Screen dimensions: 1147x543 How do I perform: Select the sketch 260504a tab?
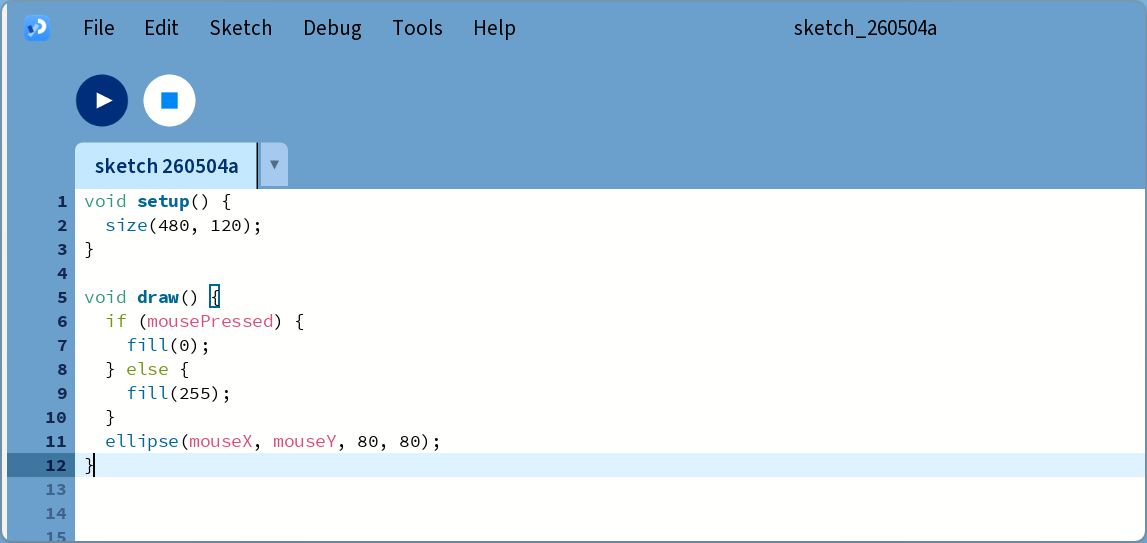(x=166, y=166)
